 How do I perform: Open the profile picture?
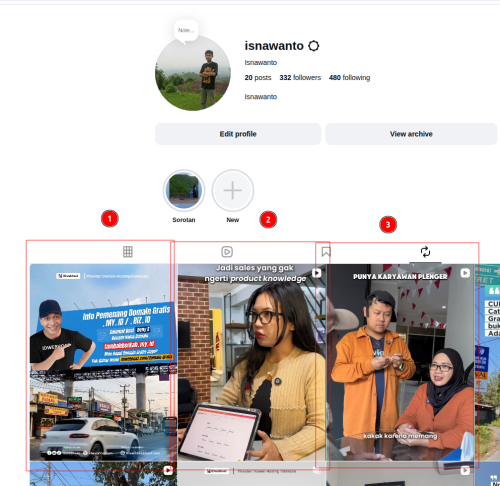(193, 73)
